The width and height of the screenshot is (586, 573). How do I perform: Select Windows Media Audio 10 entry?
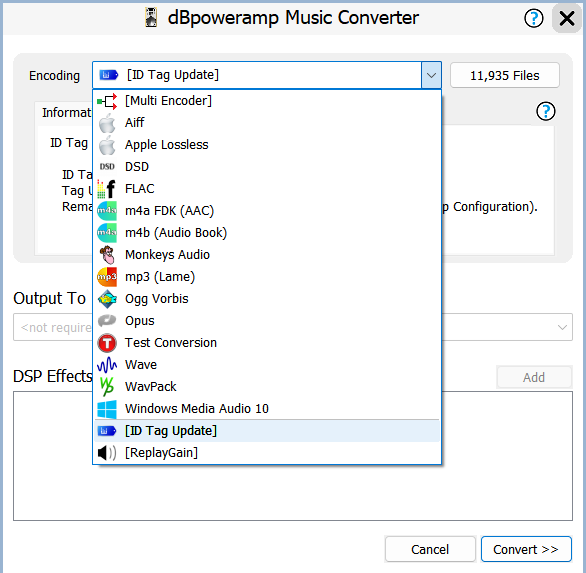point(267,409)
